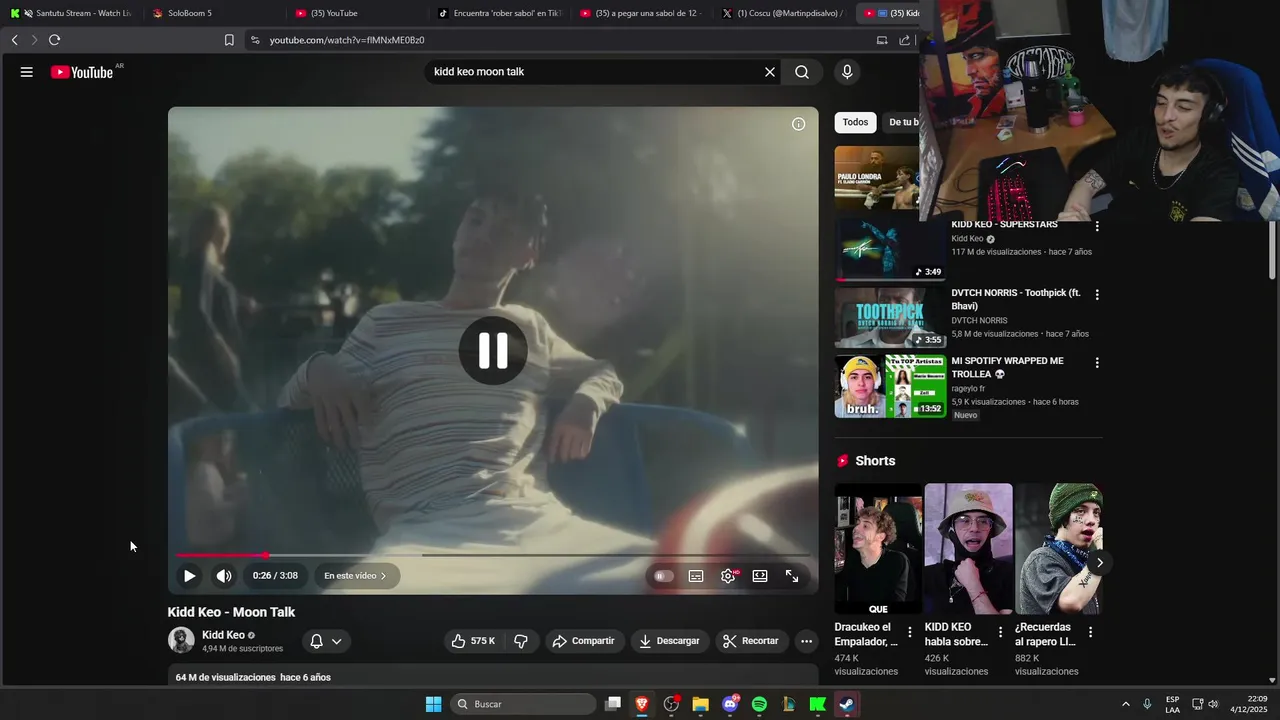Click the large pause overlay on video
Screen dimensions: 1280x720
(493, 350)
